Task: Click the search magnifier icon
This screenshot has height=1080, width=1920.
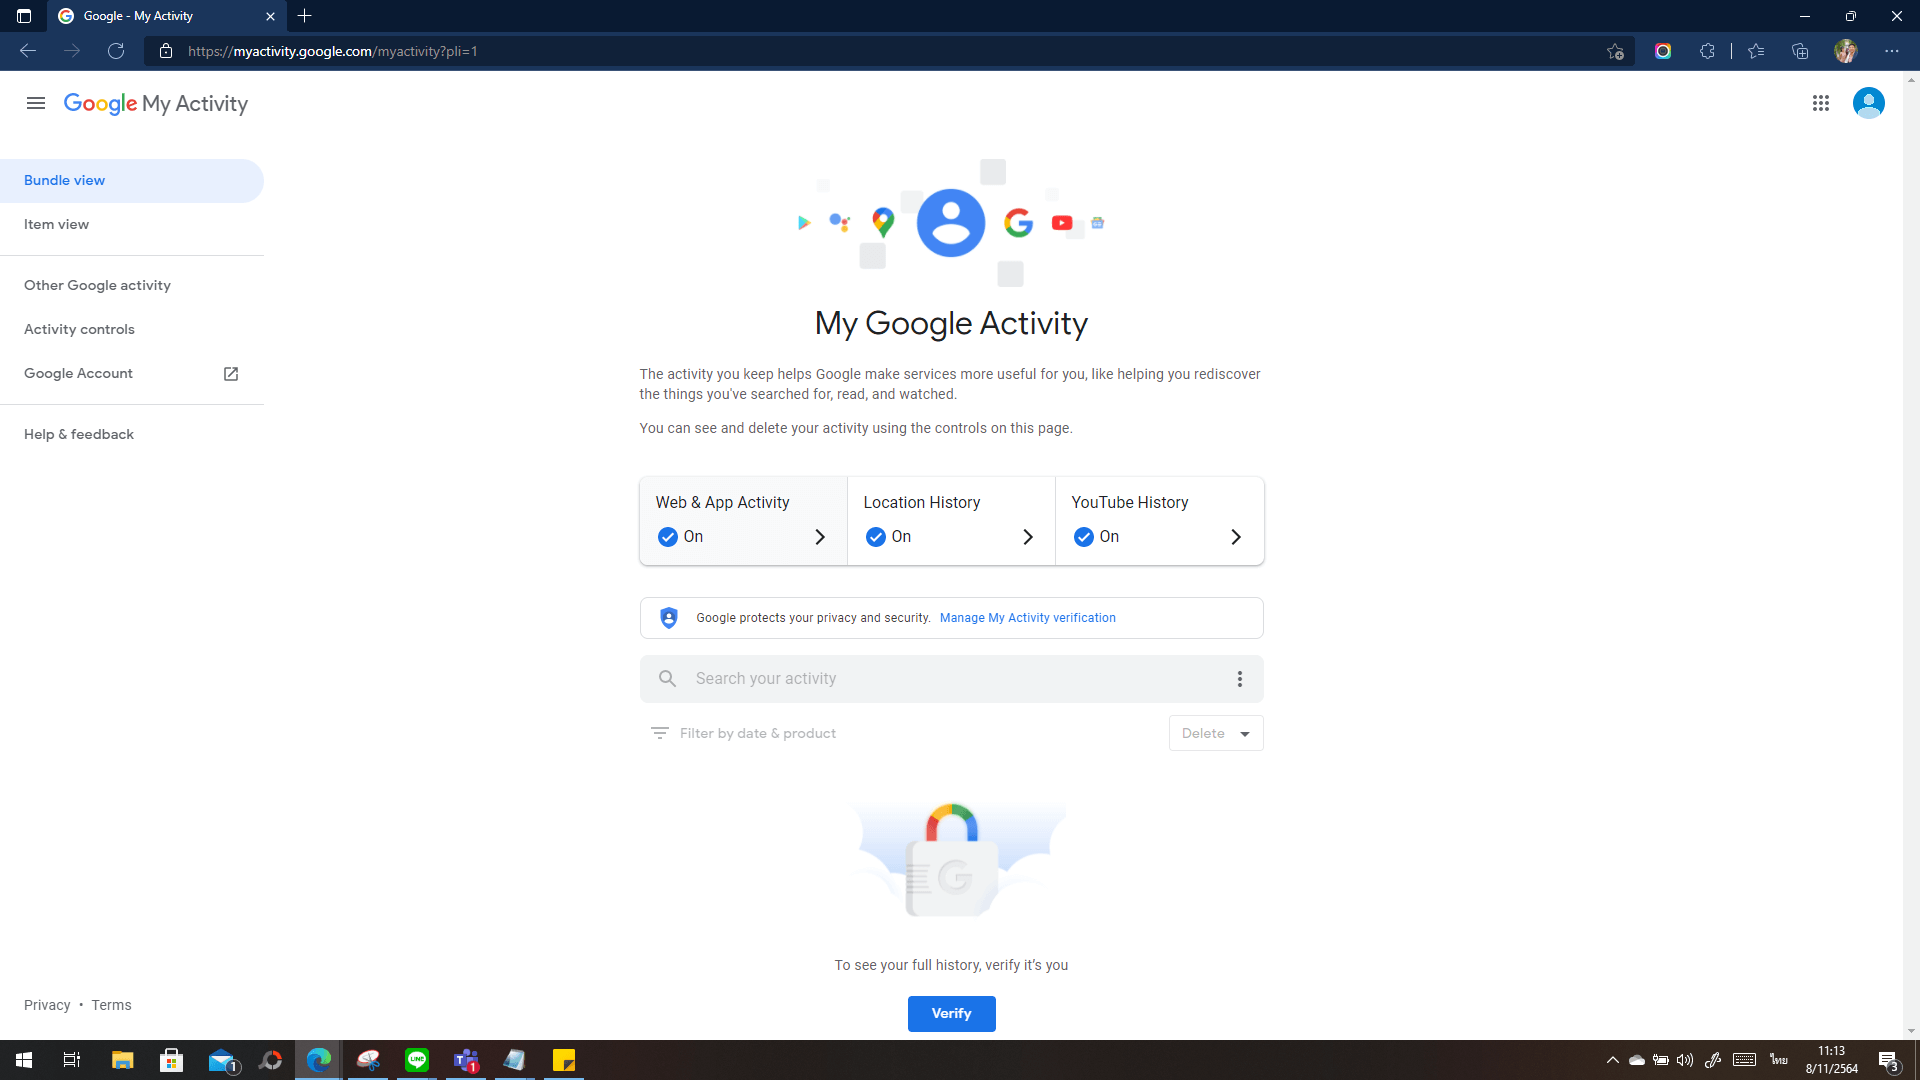Action: (x=667, y=679)
